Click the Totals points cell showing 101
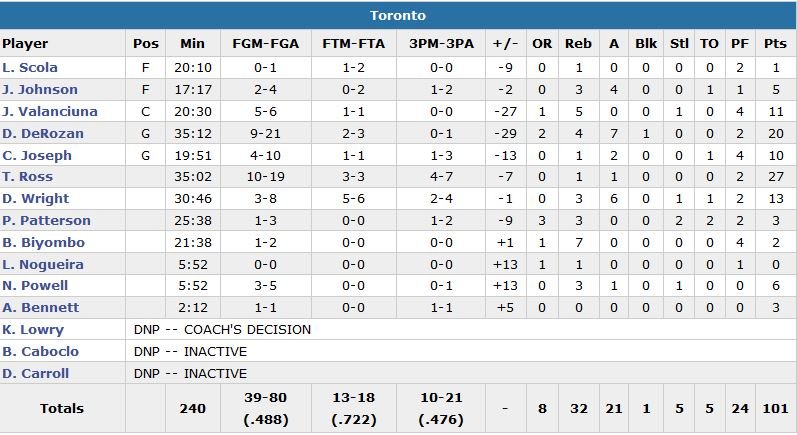 pyautogui.click(x=775, y=409)
